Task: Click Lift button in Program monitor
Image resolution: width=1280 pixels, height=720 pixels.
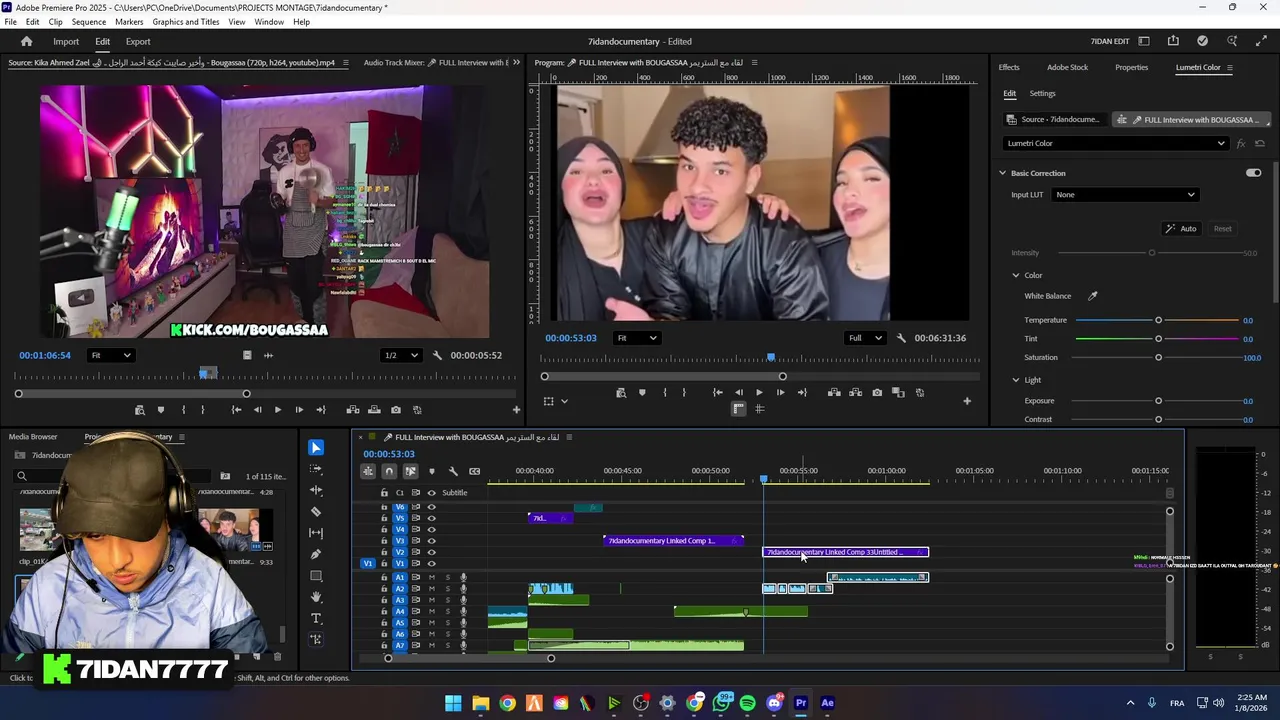Action: coord(834,392)
